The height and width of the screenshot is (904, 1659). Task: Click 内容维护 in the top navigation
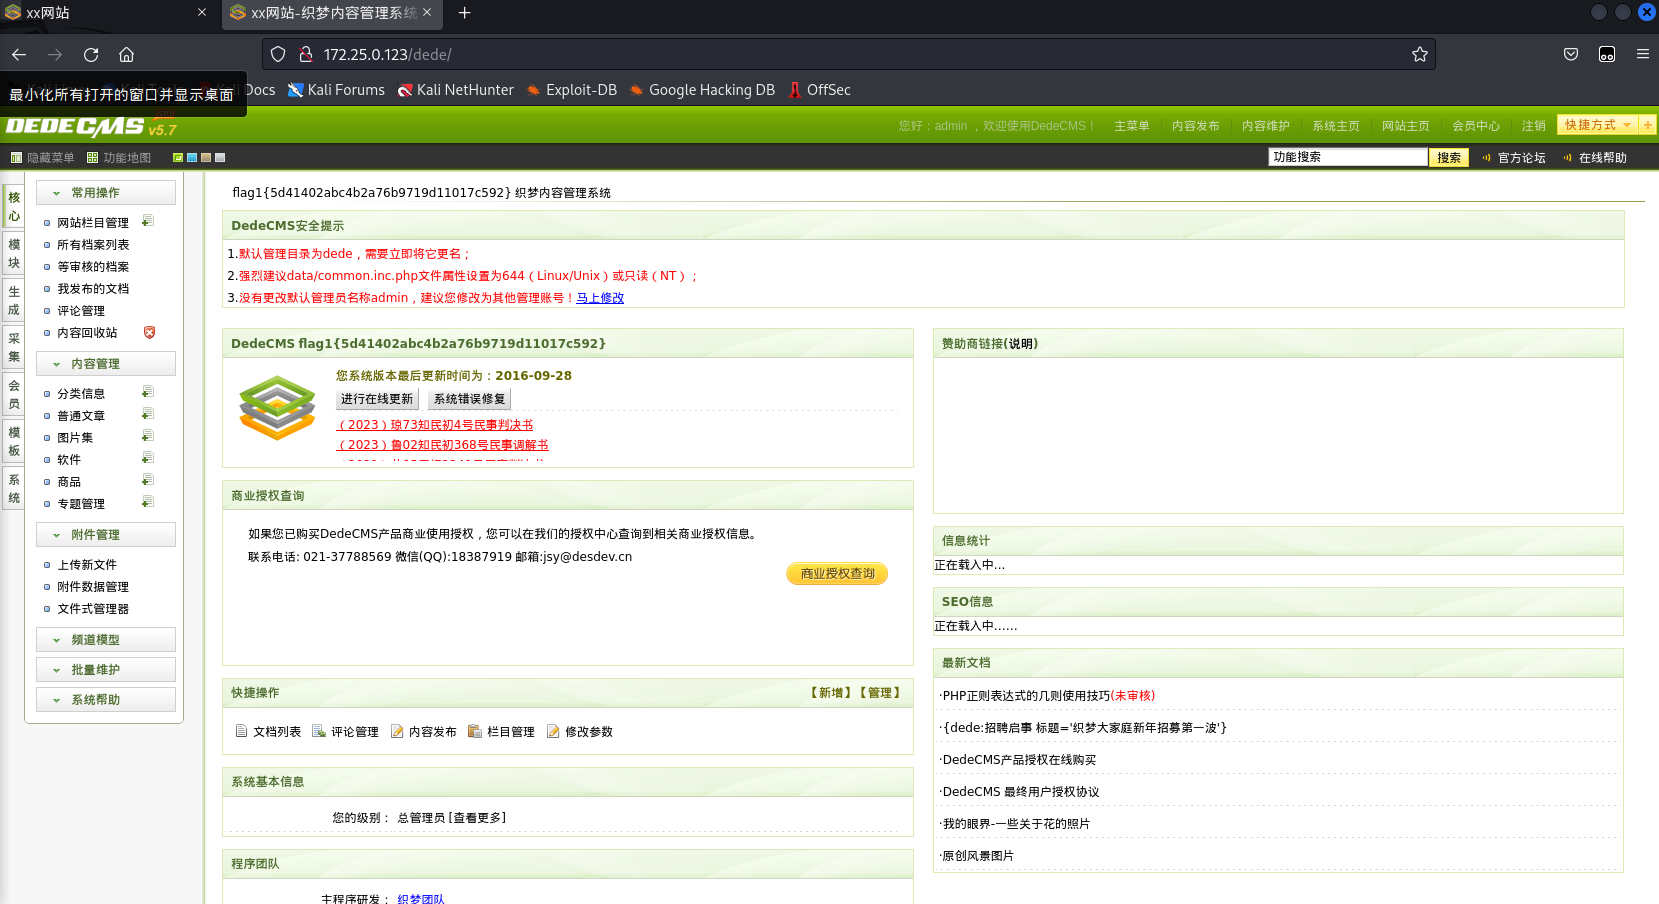point(1266,126)
